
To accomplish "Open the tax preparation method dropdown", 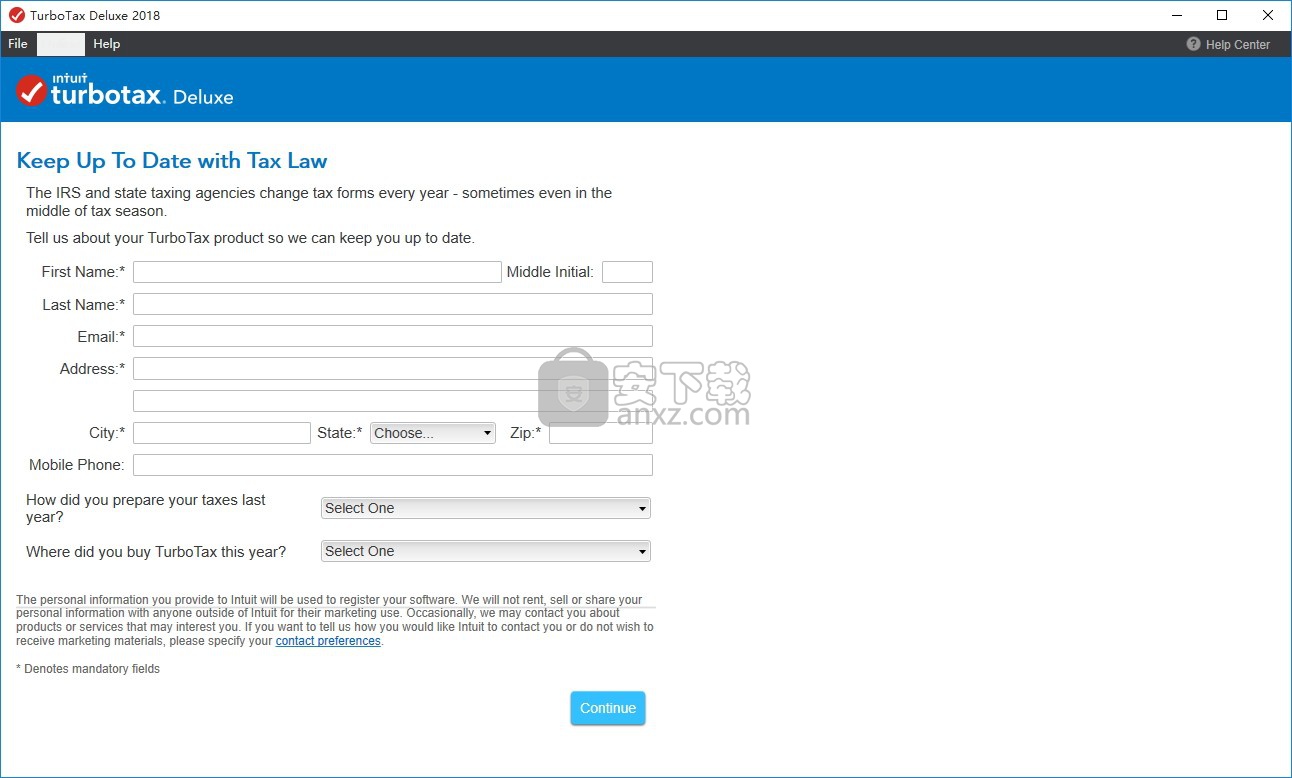I will (x=486, y=508).
